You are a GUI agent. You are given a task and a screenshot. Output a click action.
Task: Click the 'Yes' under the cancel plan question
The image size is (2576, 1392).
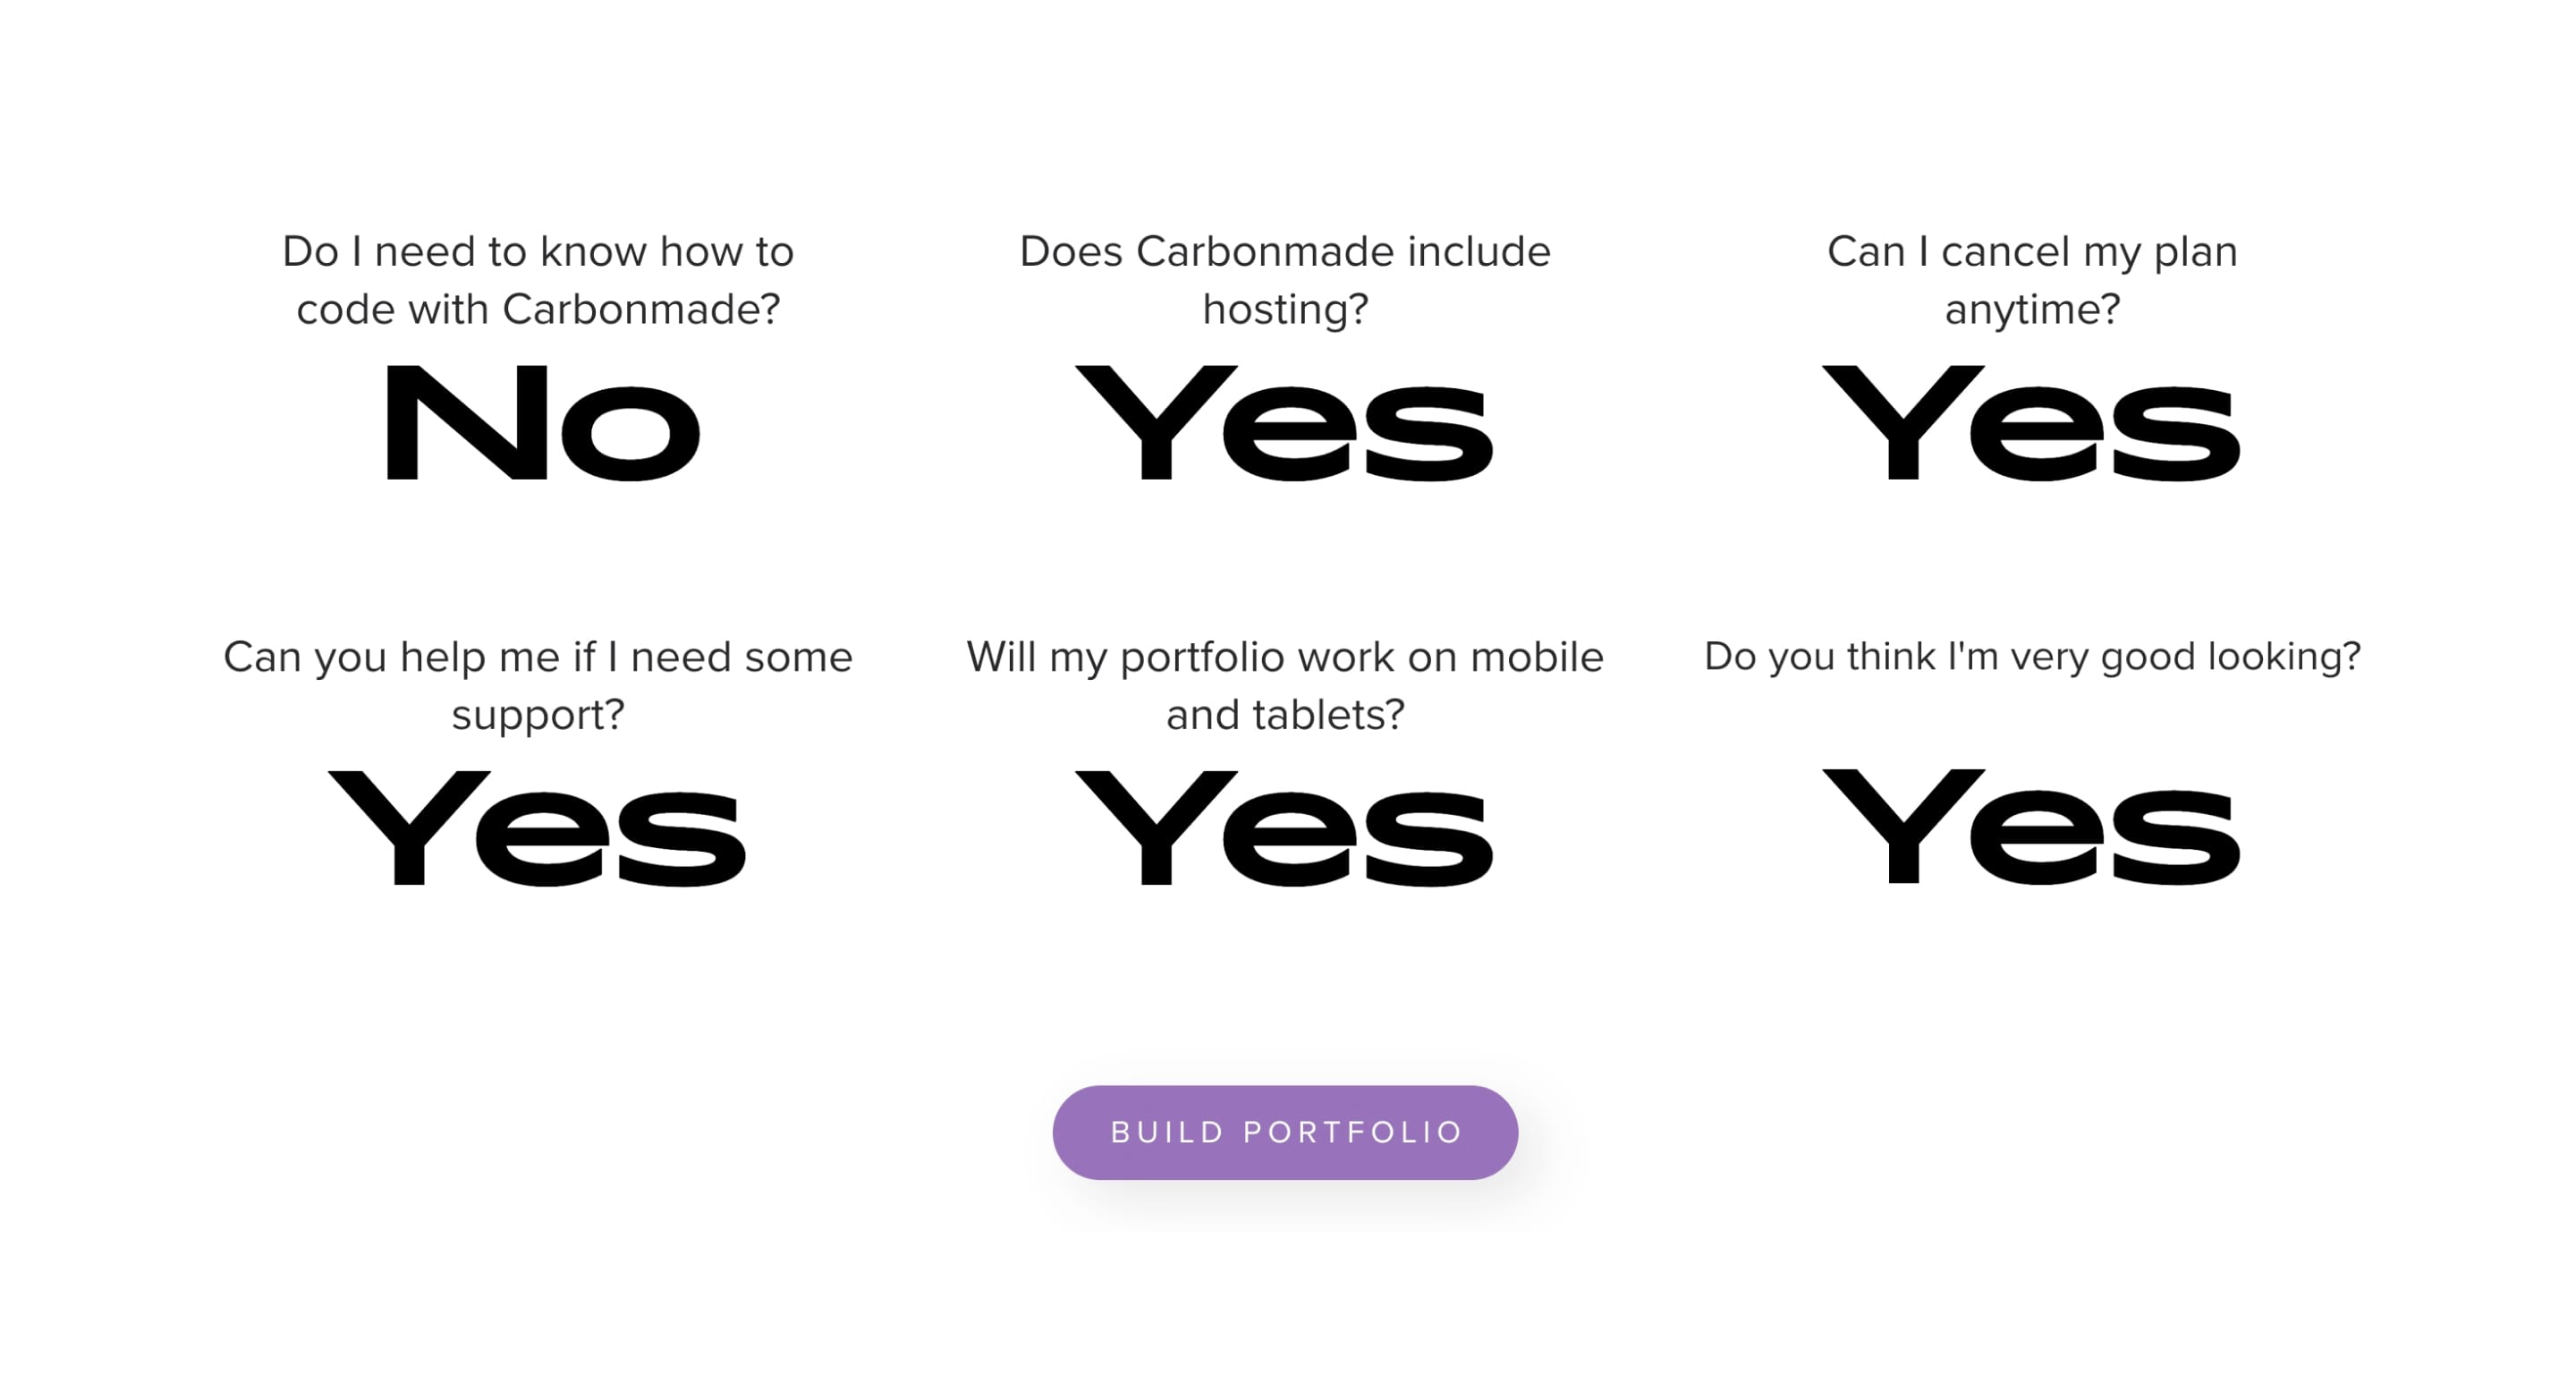click(x=2032, y=424)
